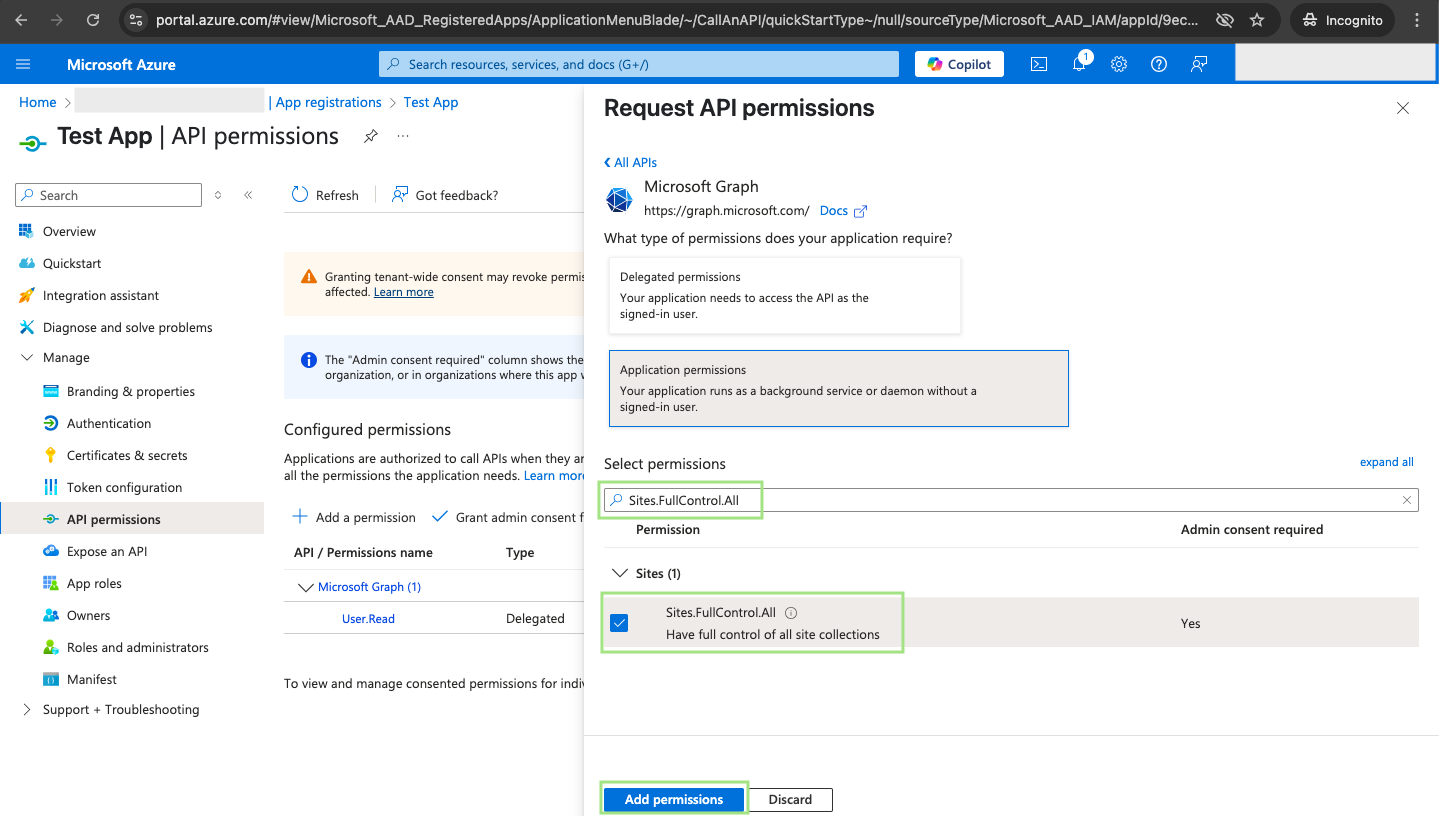Collapse the Sites (1) permission group
This screenshot has width=1439, height=816.
point(619,573)
